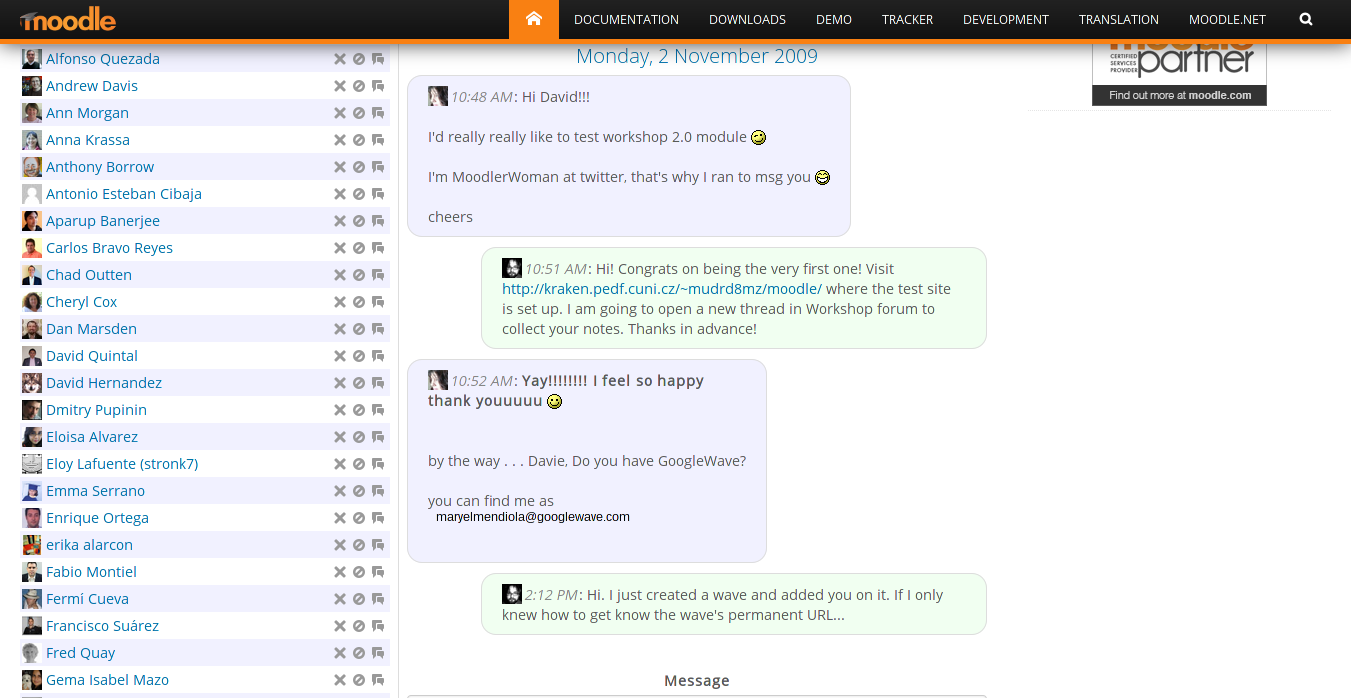Screen dimensions: 1351x698
Task: Block contact Fred Quay
Action: coord(359,653)
